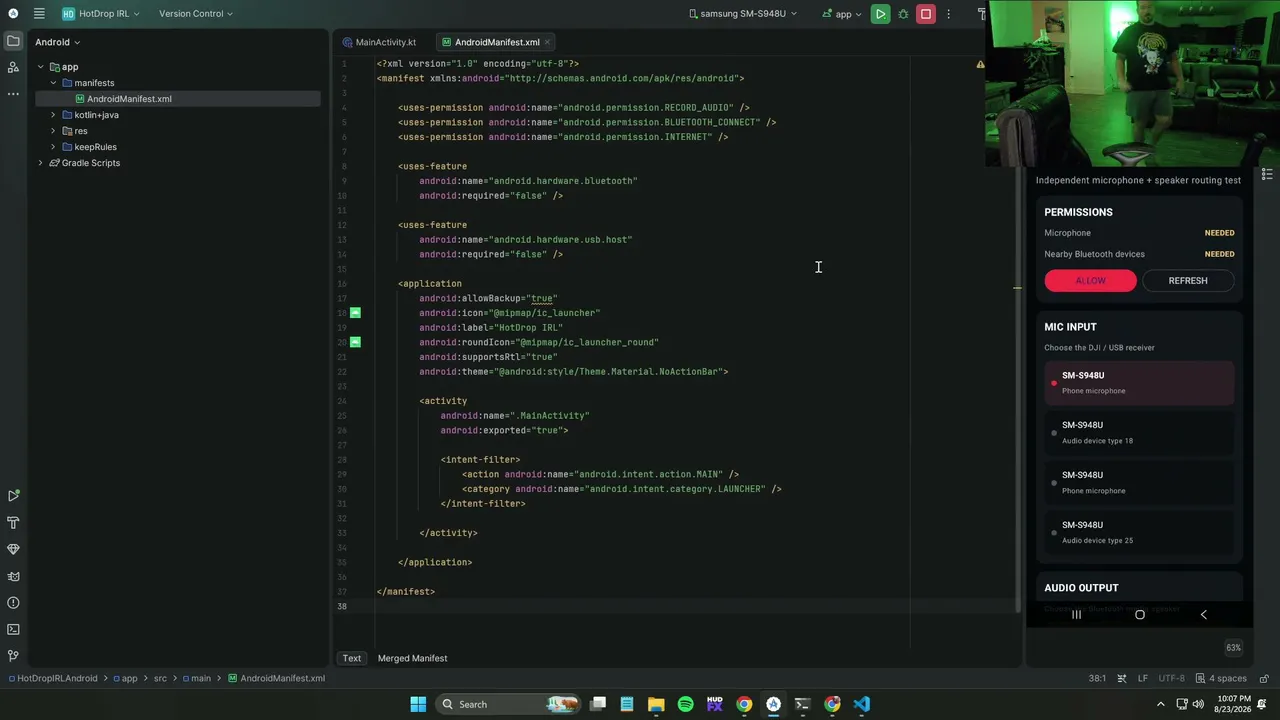Tap the ALLOW permissions button
This screenshot has height=720, width=1280.
pos(1090,281)
